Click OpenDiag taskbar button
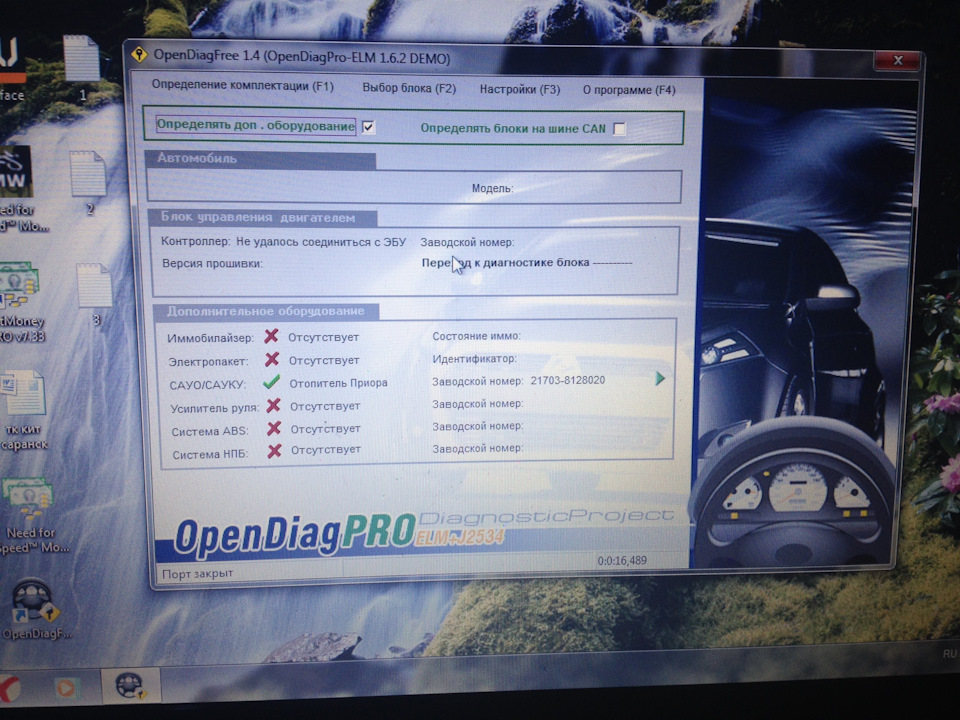Screen dimensions: 960x720 coord(130,685)
